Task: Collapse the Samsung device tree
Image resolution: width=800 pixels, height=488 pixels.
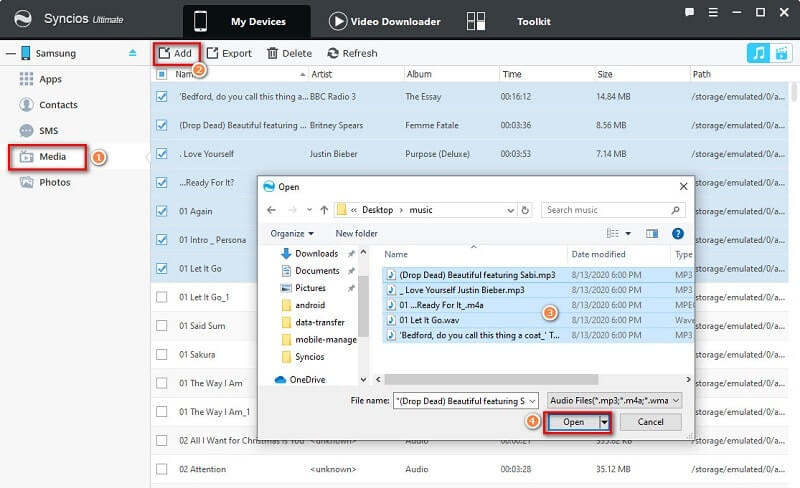Action: coord(11,53)
